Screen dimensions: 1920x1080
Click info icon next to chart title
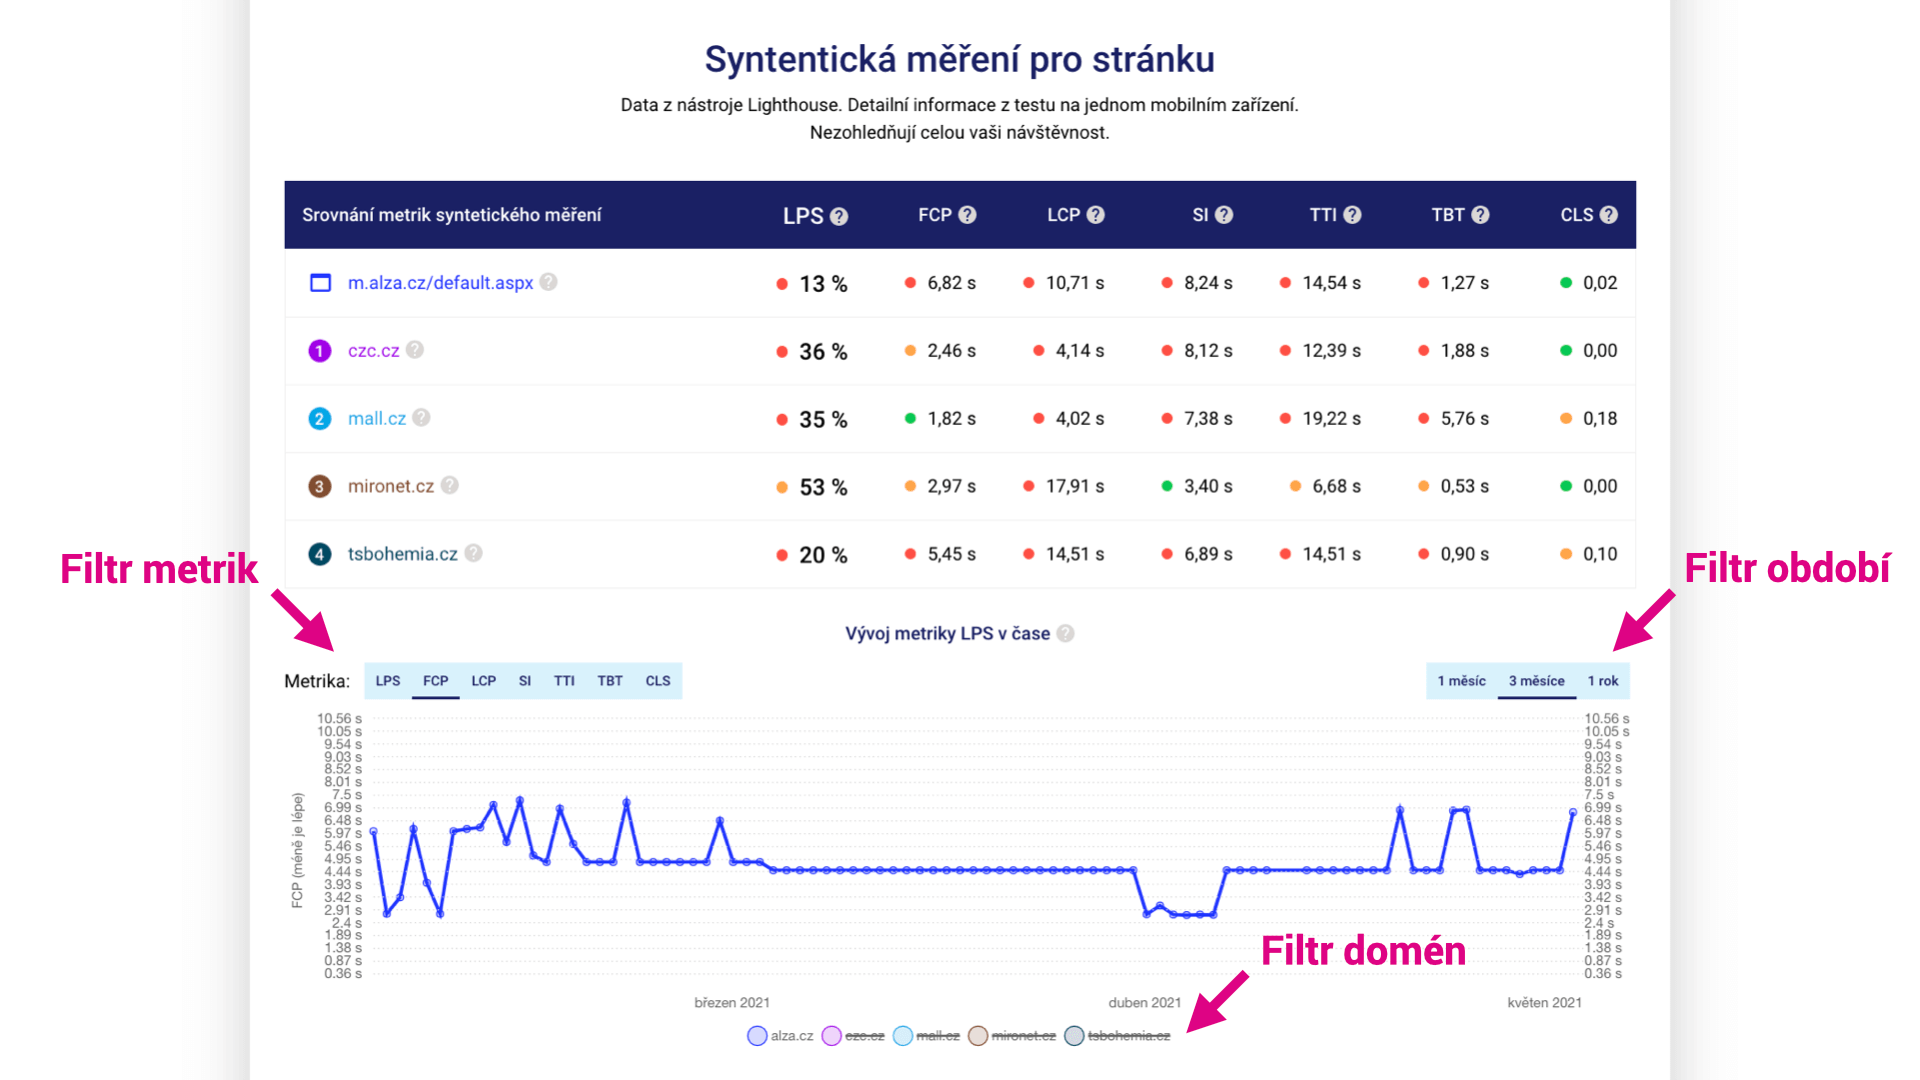(x=1066, y=633)
